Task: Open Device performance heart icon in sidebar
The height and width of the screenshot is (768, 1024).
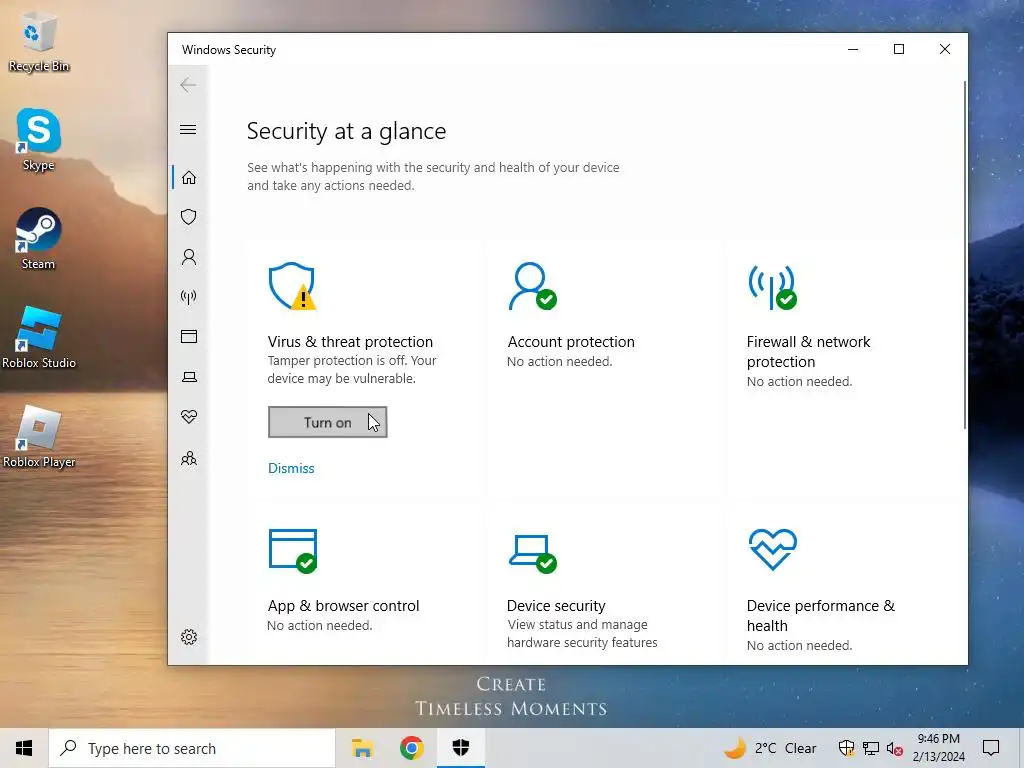Action: [189, 417]
